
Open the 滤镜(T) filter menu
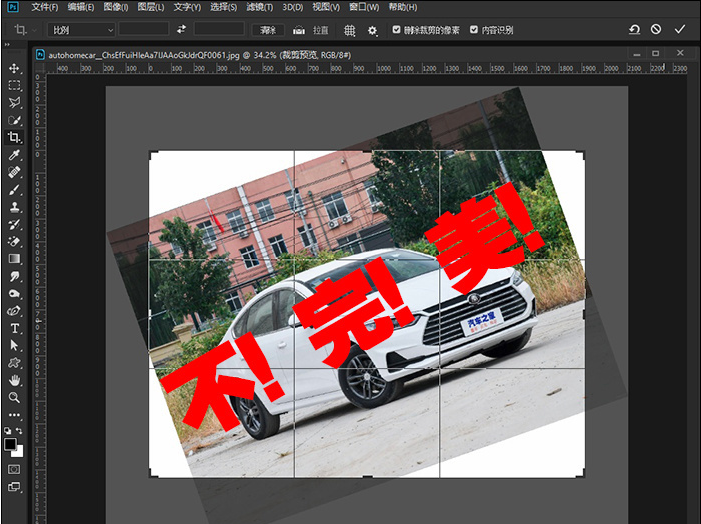(260, 7)
